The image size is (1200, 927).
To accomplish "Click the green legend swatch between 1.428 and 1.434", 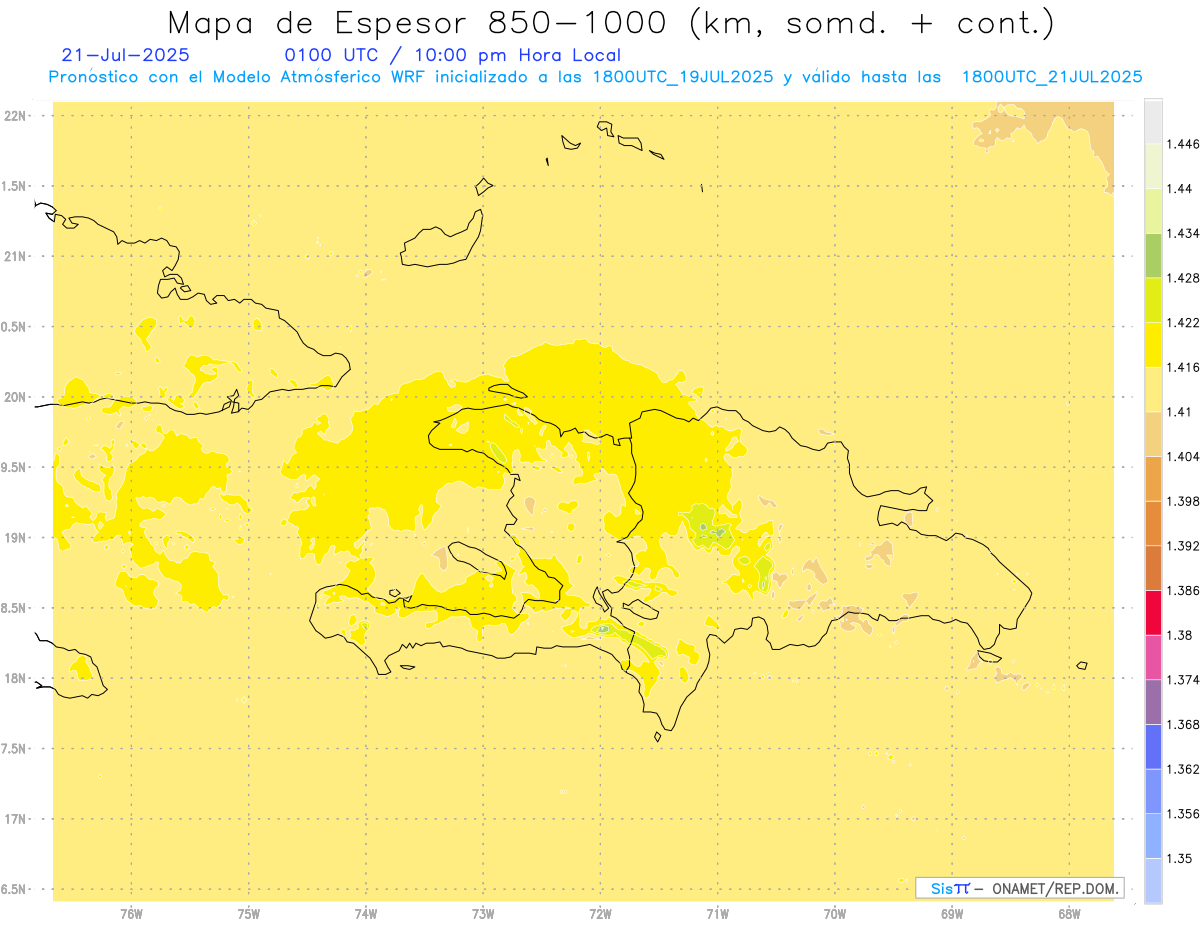I will [x=1153, y=256].
